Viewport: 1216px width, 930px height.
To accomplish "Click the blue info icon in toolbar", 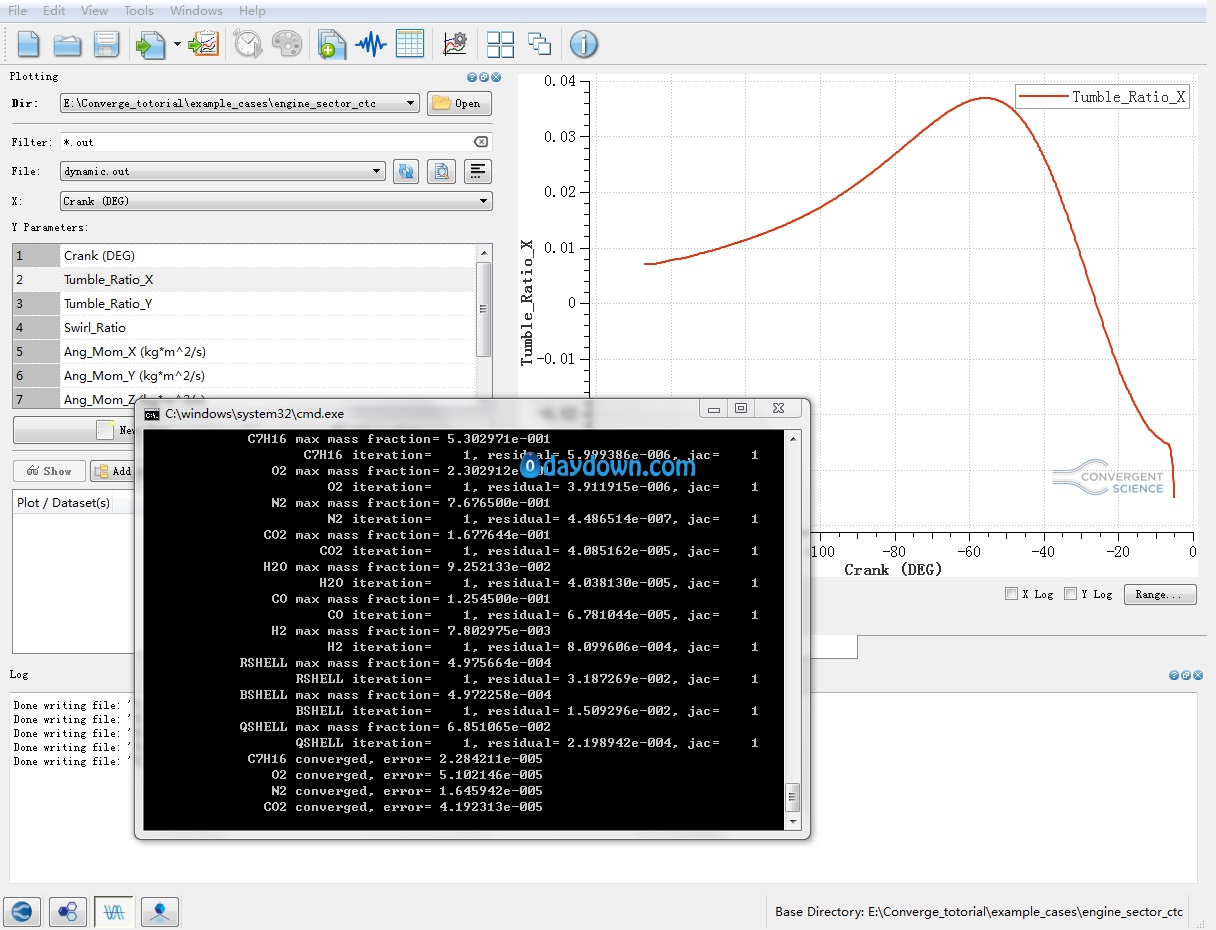I will [x=584, y=44].
